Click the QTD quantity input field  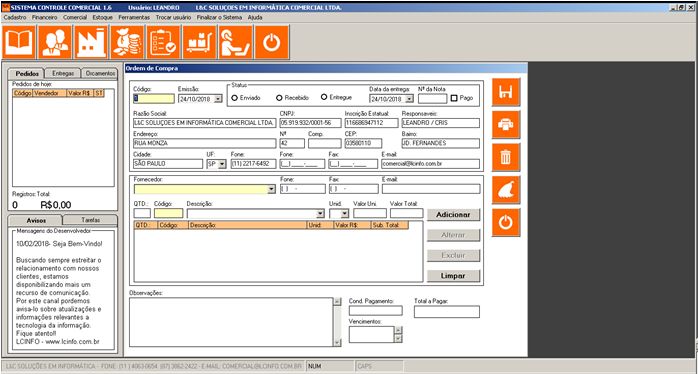142,213
